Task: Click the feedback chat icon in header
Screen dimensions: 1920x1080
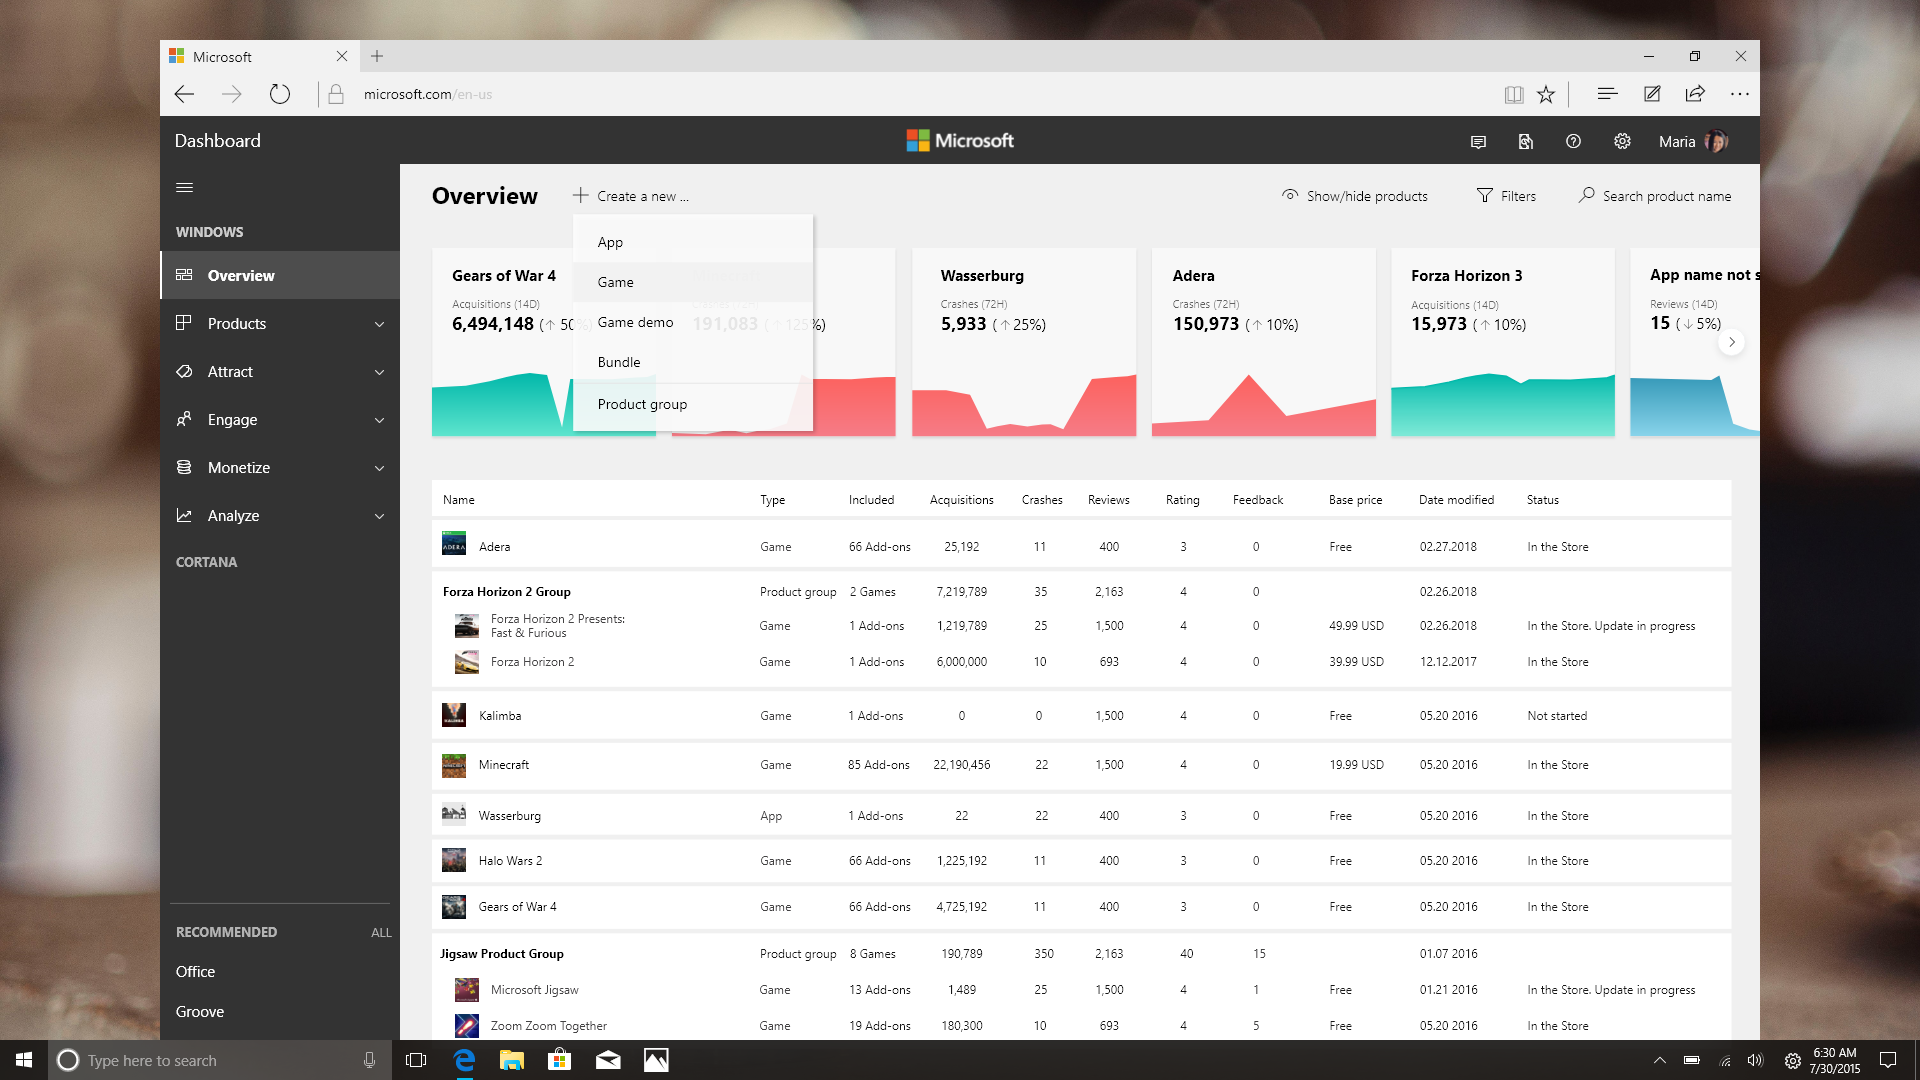Action: click(x=1478, y=142)
